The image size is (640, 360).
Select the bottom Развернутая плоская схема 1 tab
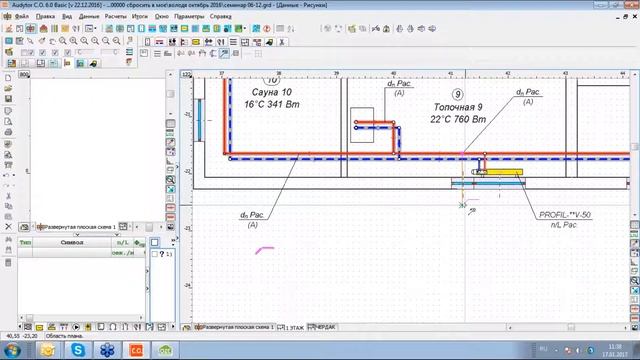[x=234, y=327]
